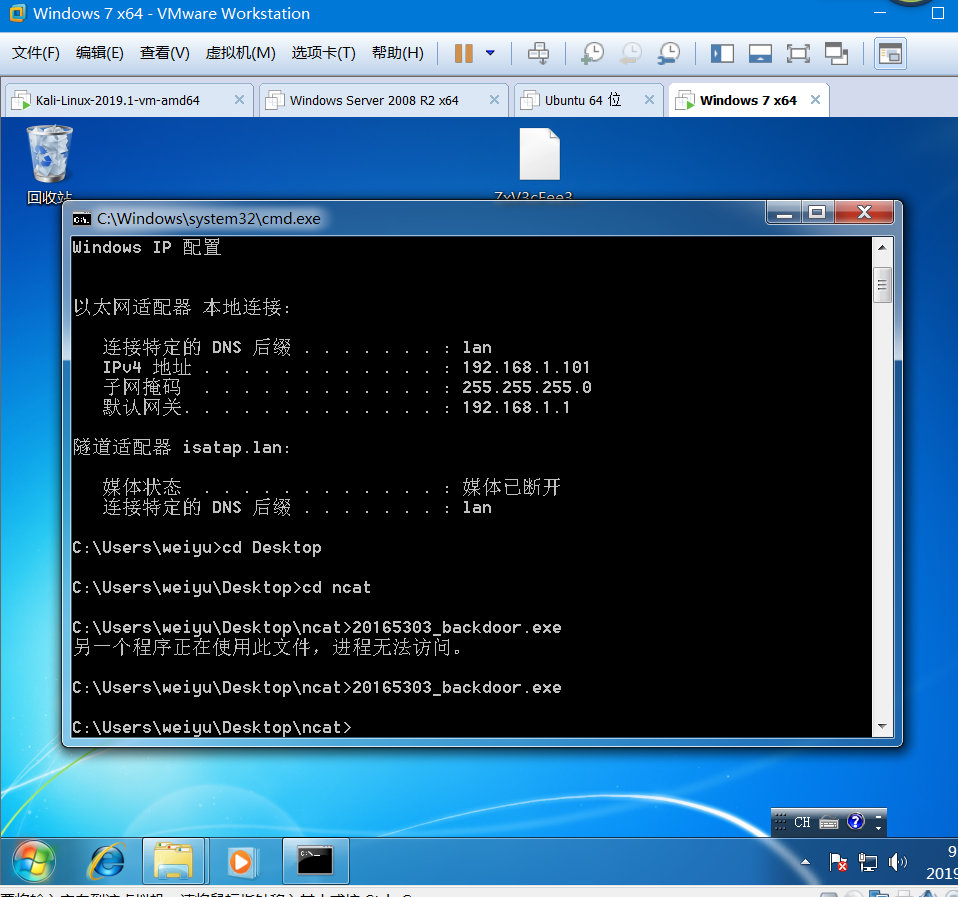Open the 帮助(H) menu
Viewport: 958px width, 897px height.
397,53
